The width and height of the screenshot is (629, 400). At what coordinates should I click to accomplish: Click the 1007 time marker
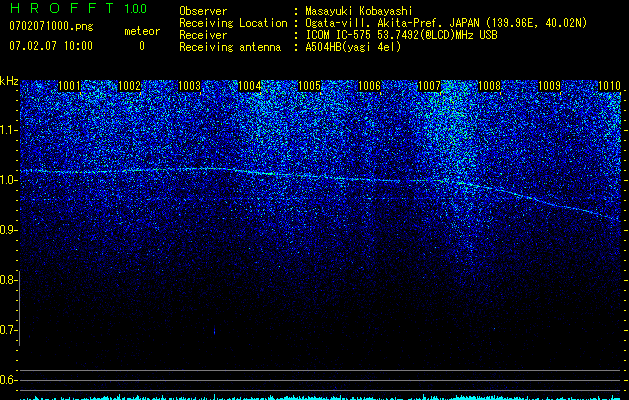coord(429,86)
